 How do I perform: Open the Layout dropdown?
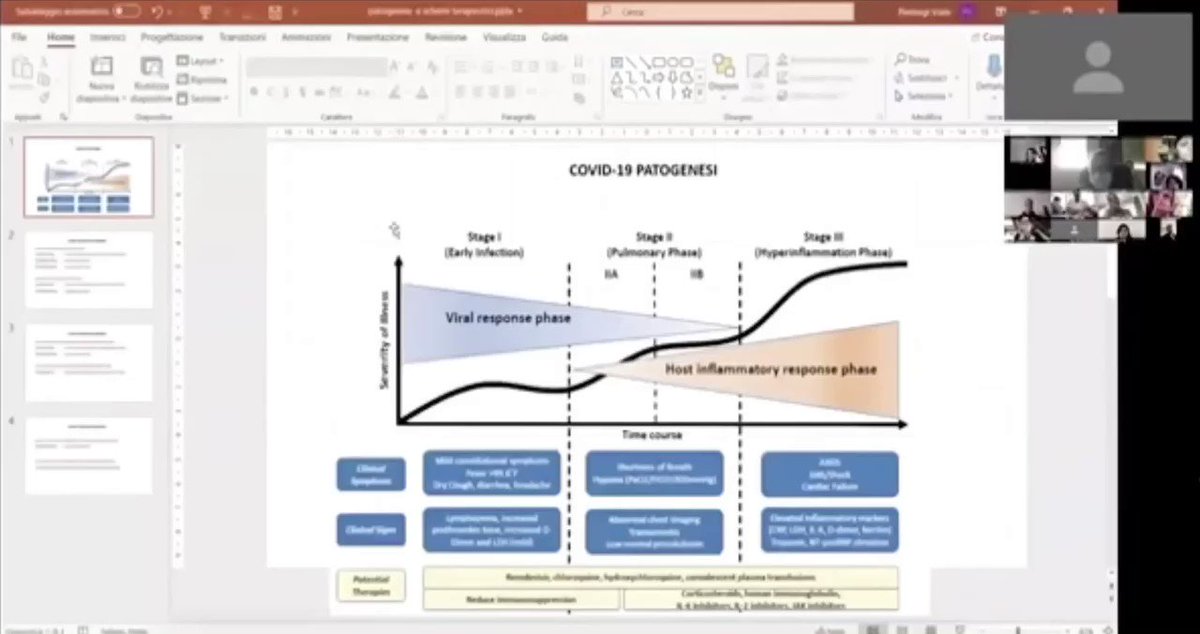pyautogui.click(x=200, y=61)
